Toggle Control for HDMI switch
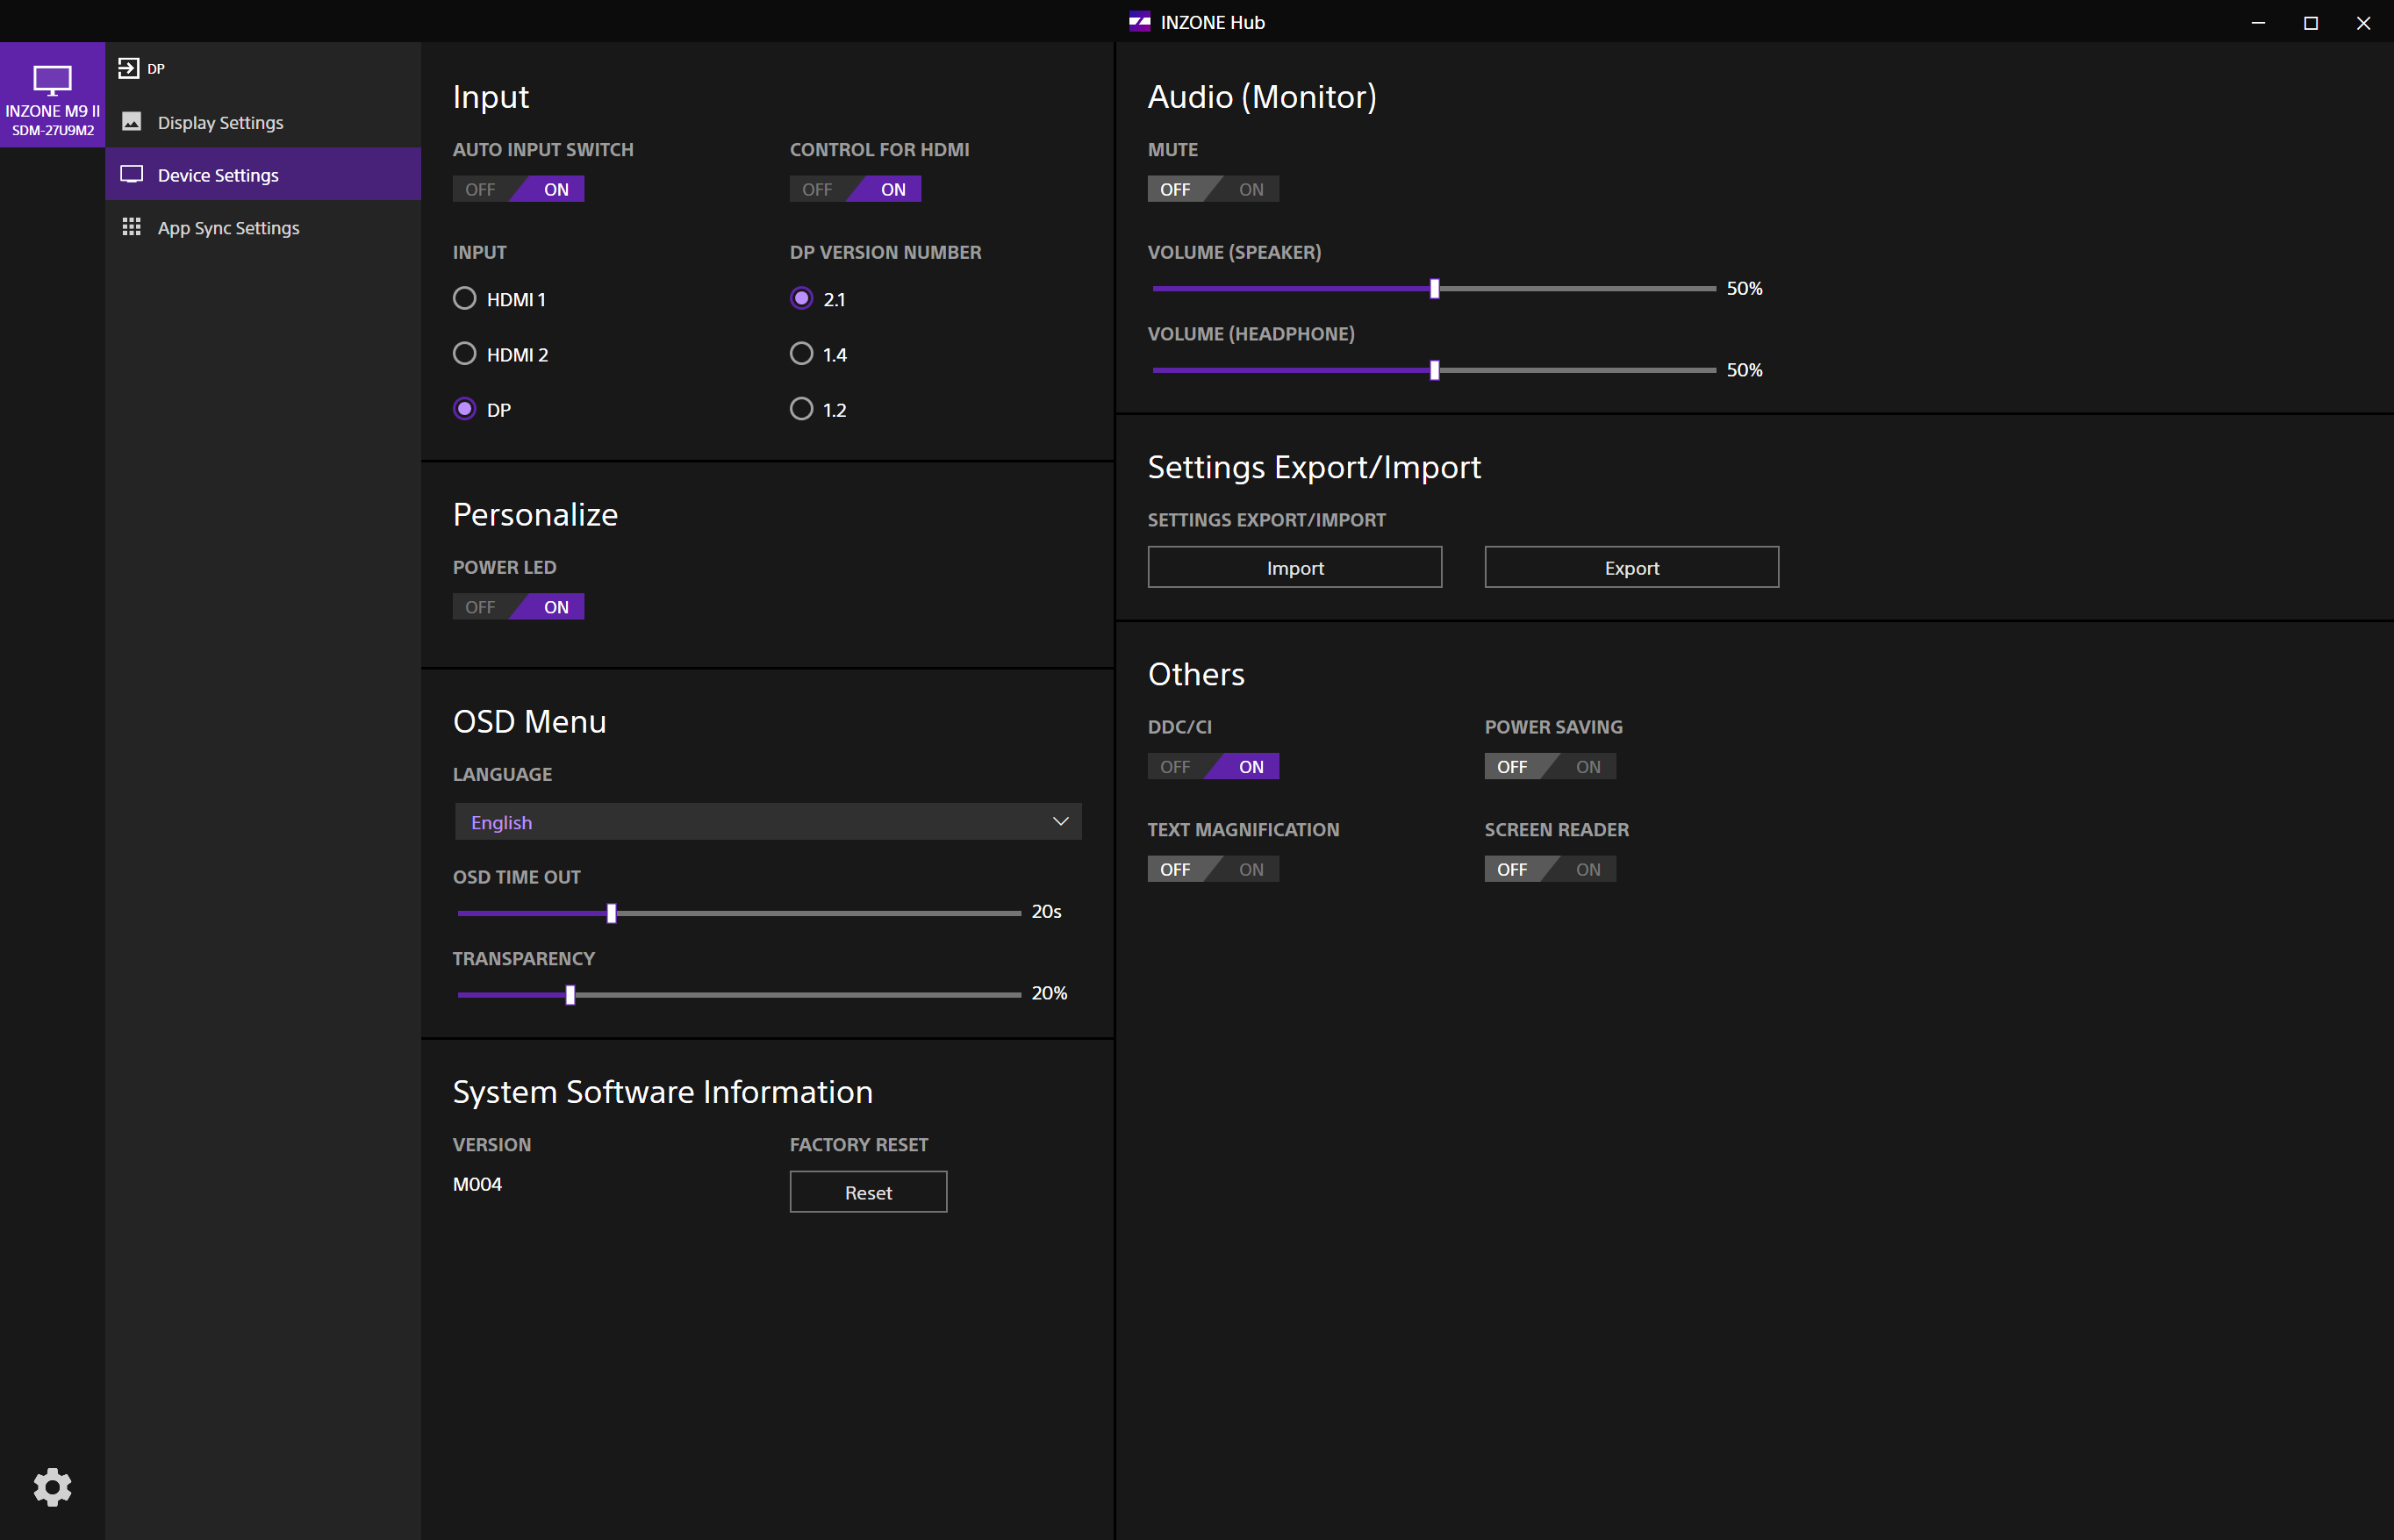Image resolution: width=2394 pixels, height=1540 pixels. coord(855,189)
